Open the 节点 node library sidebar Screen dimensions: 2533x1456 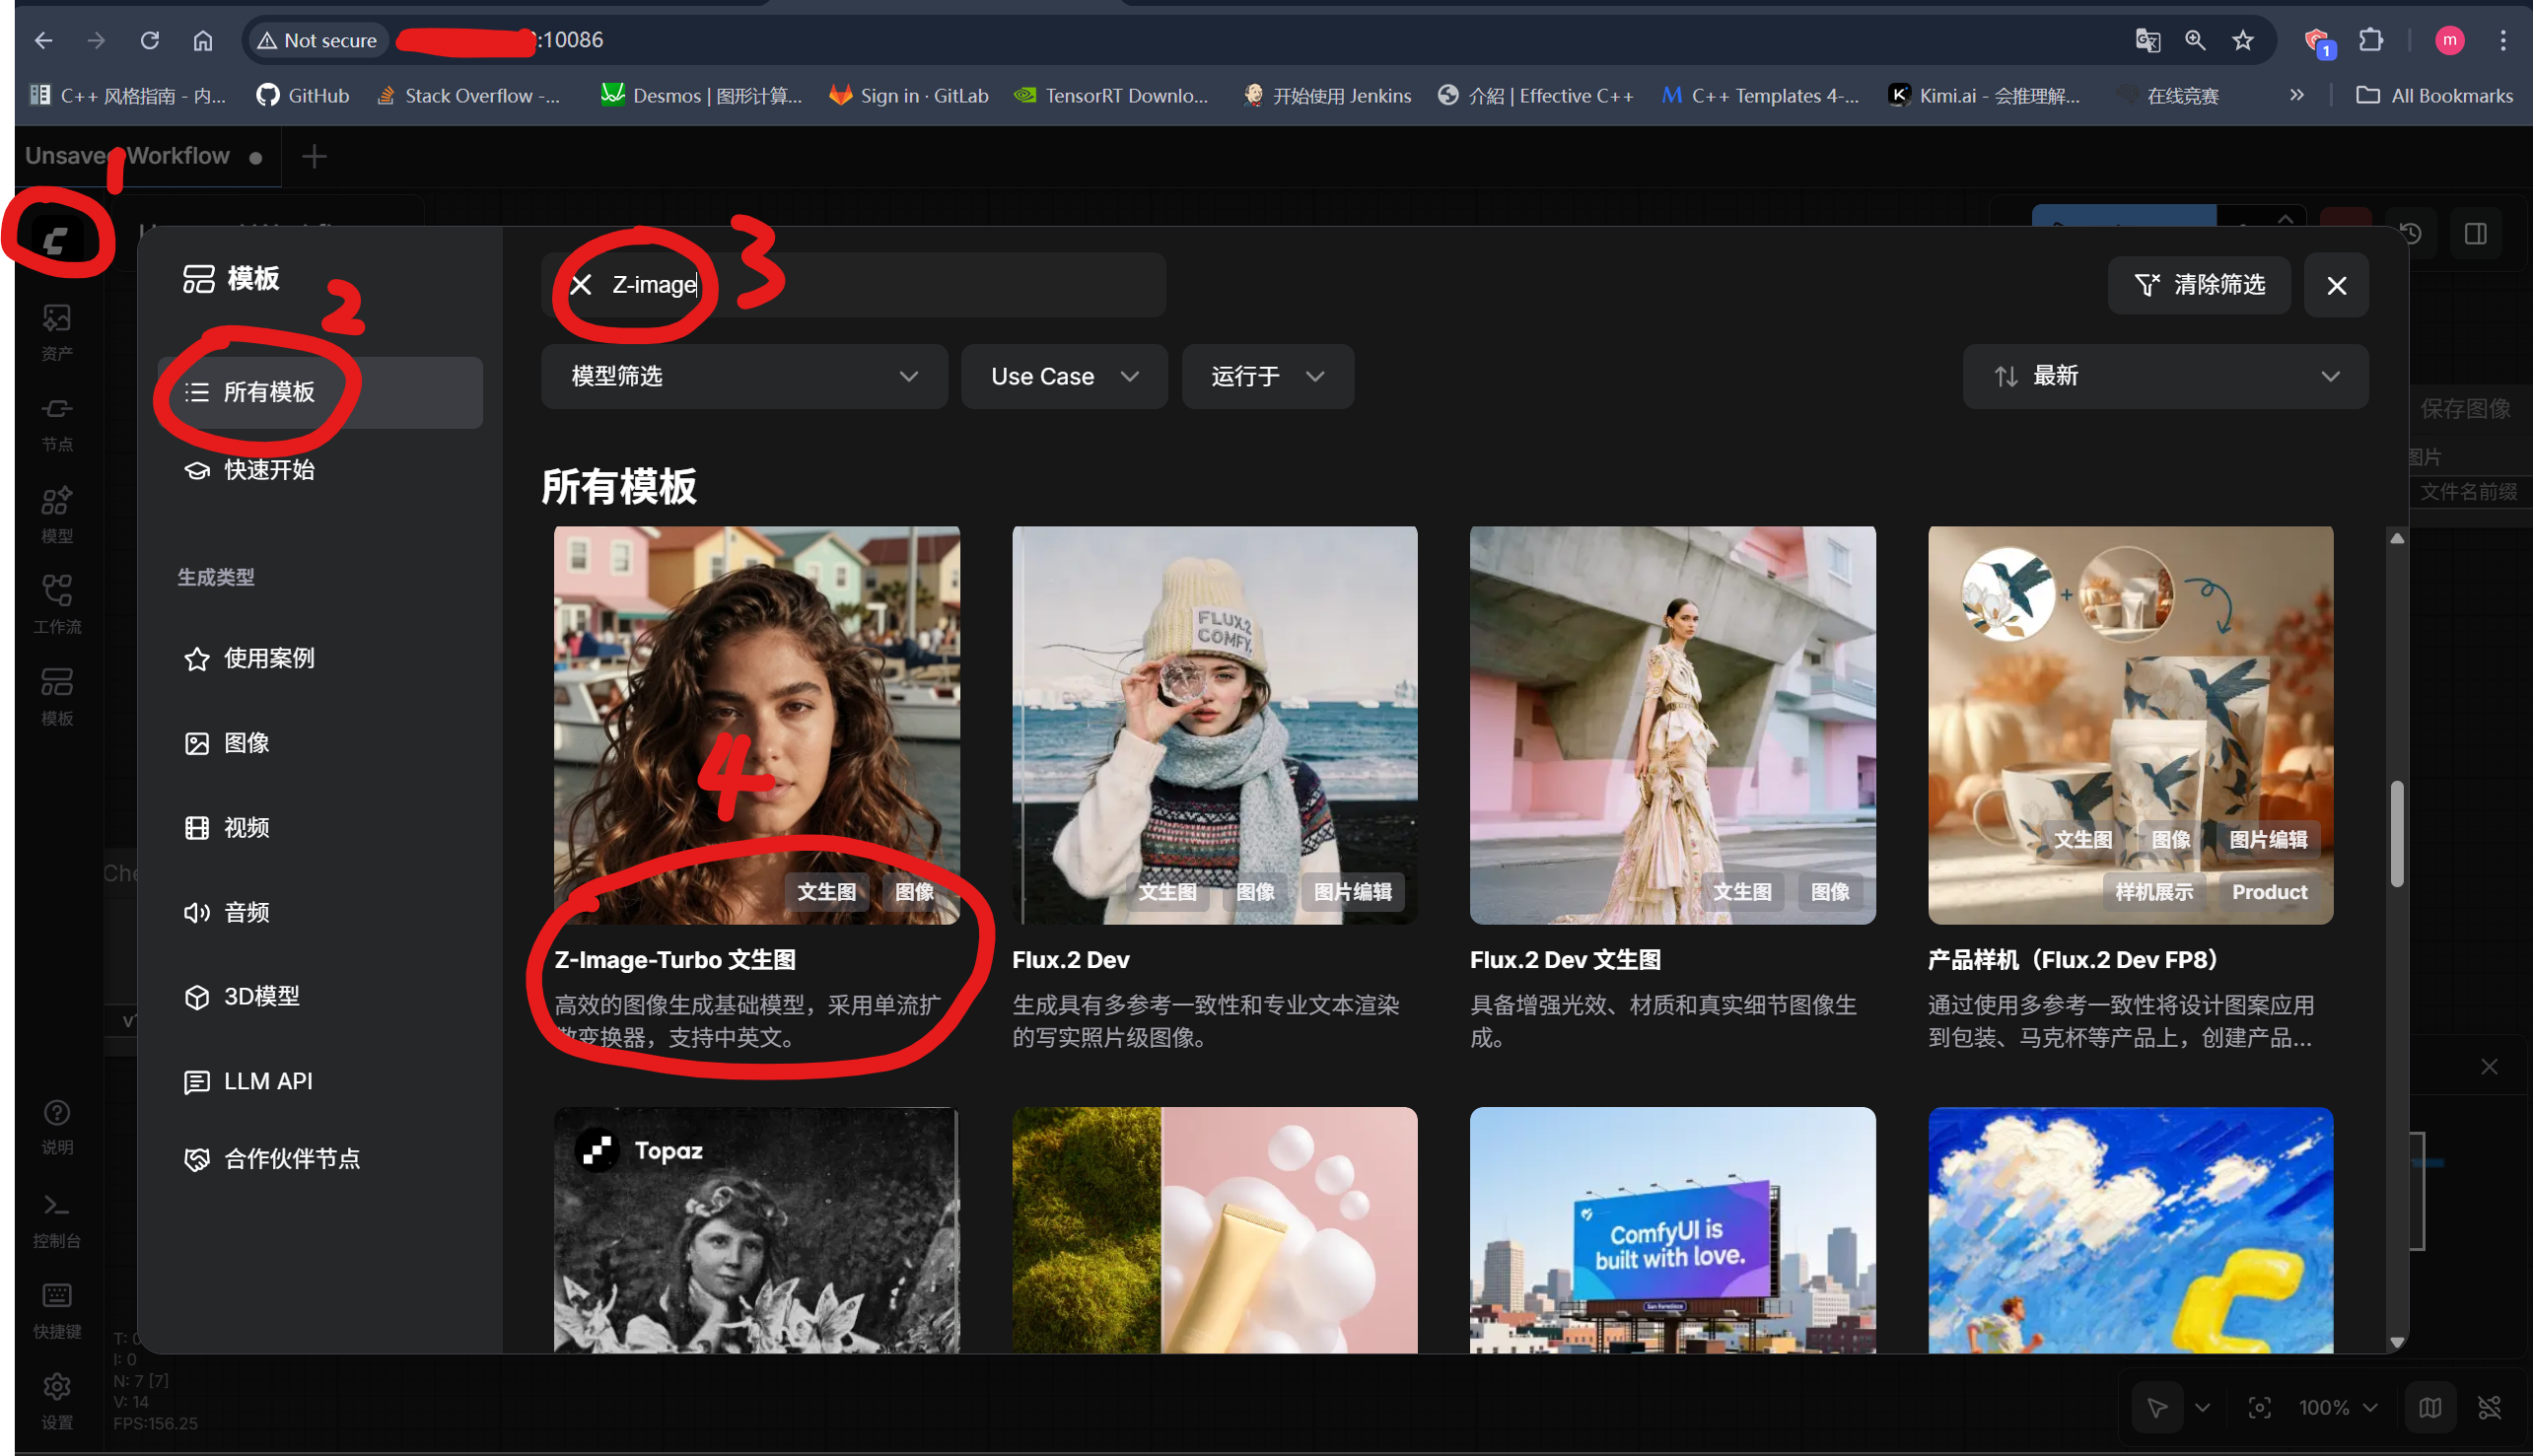pyautogui.click(x=57, y=422)
